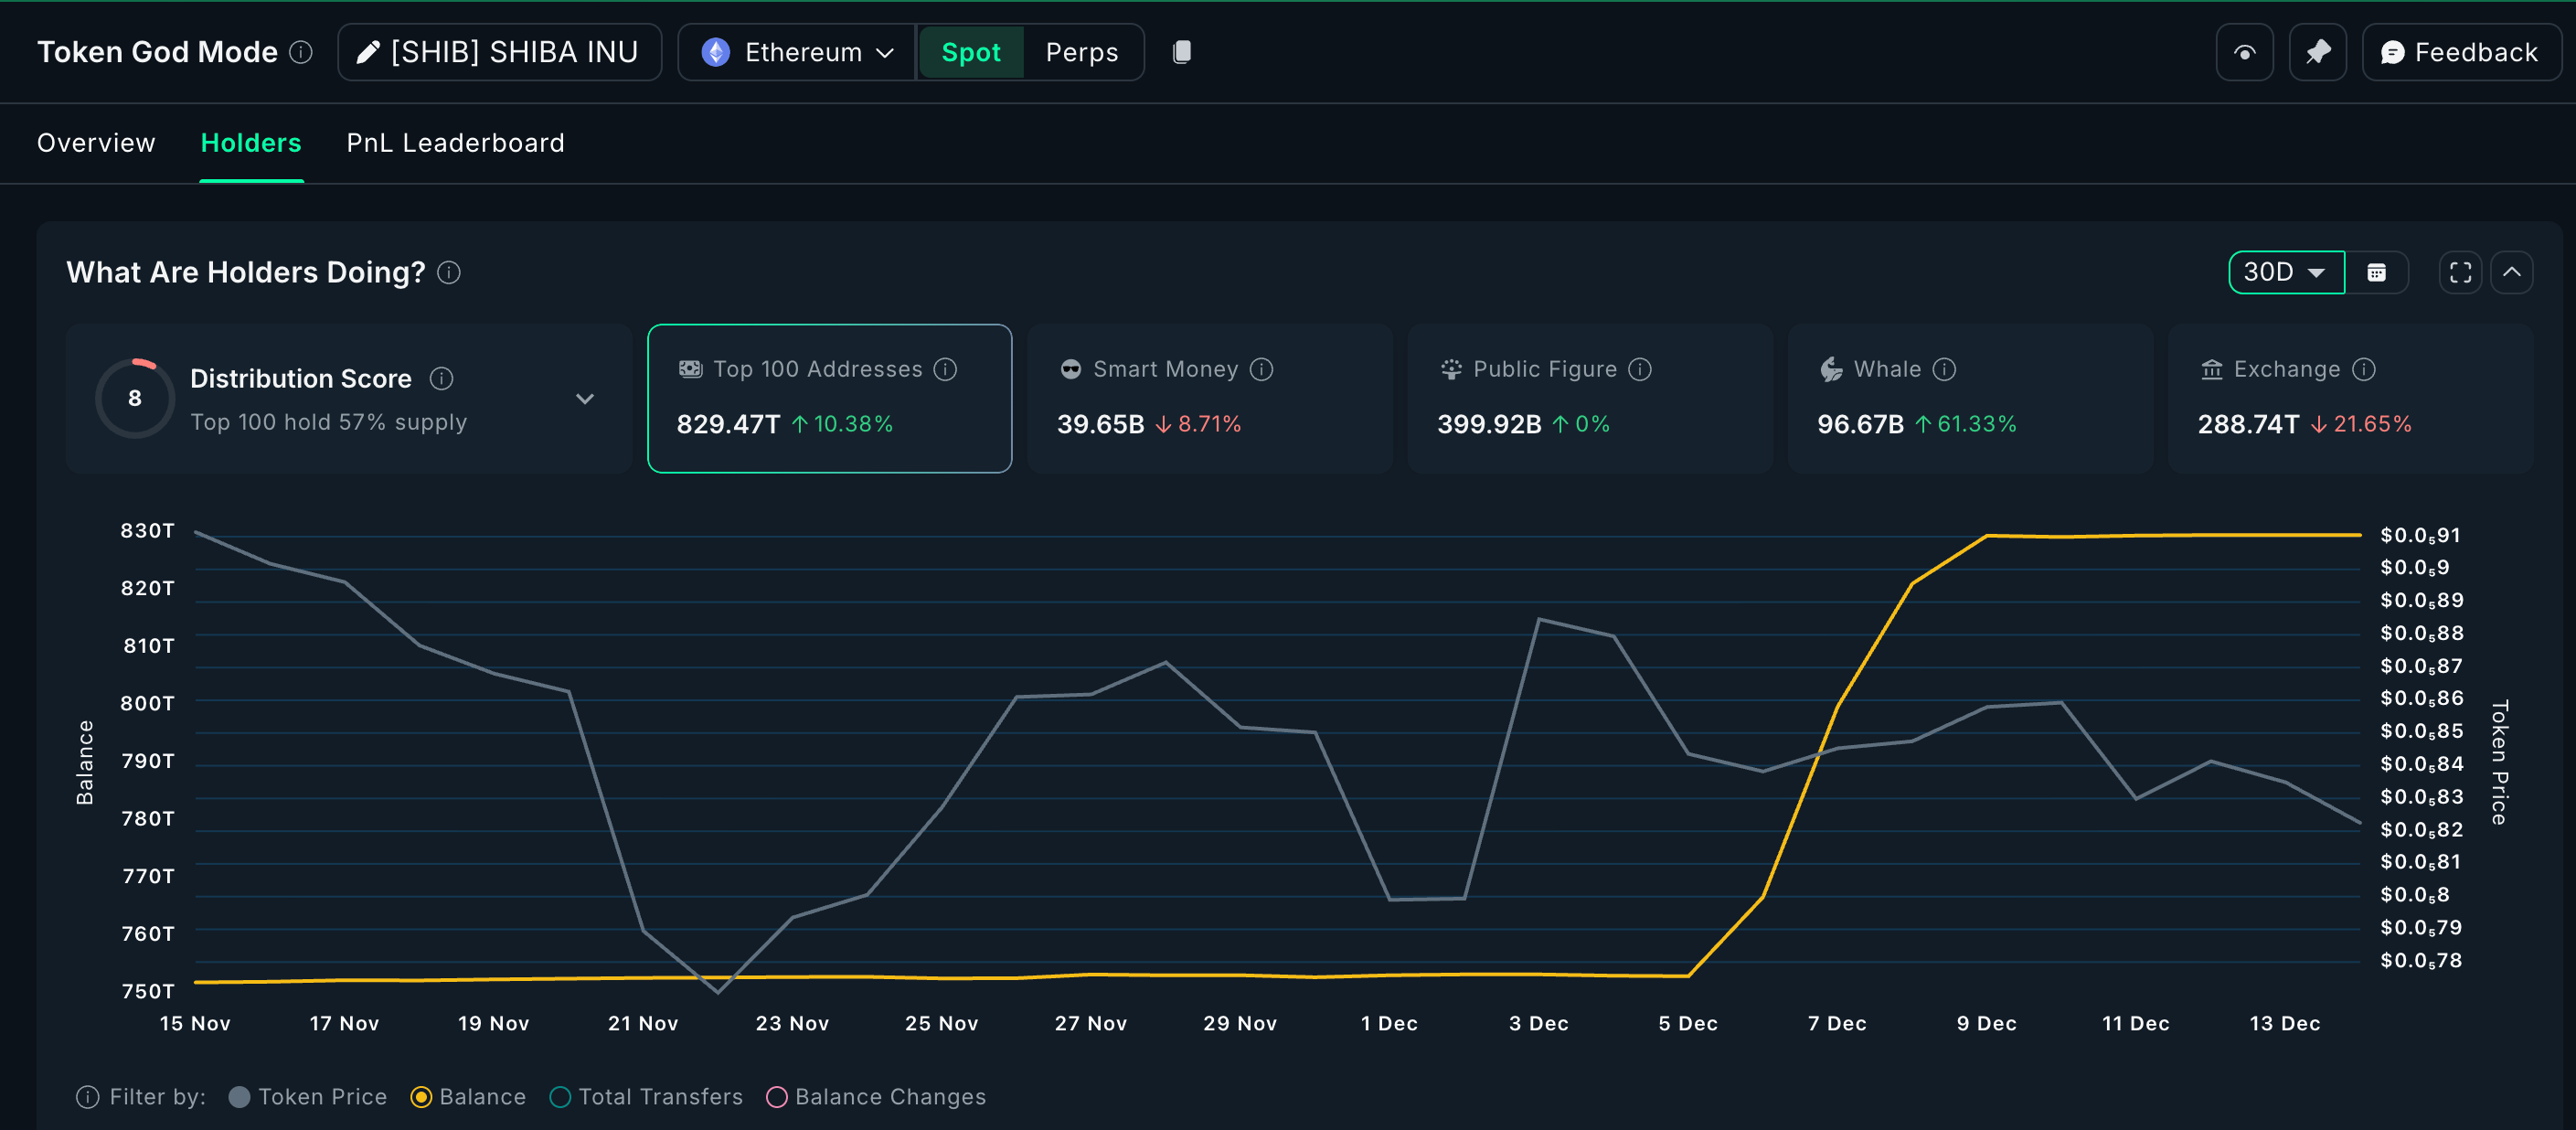Collapse the holders panel with up chevron
Screen dimensions: 2576x1130
tap(2511, 272)
